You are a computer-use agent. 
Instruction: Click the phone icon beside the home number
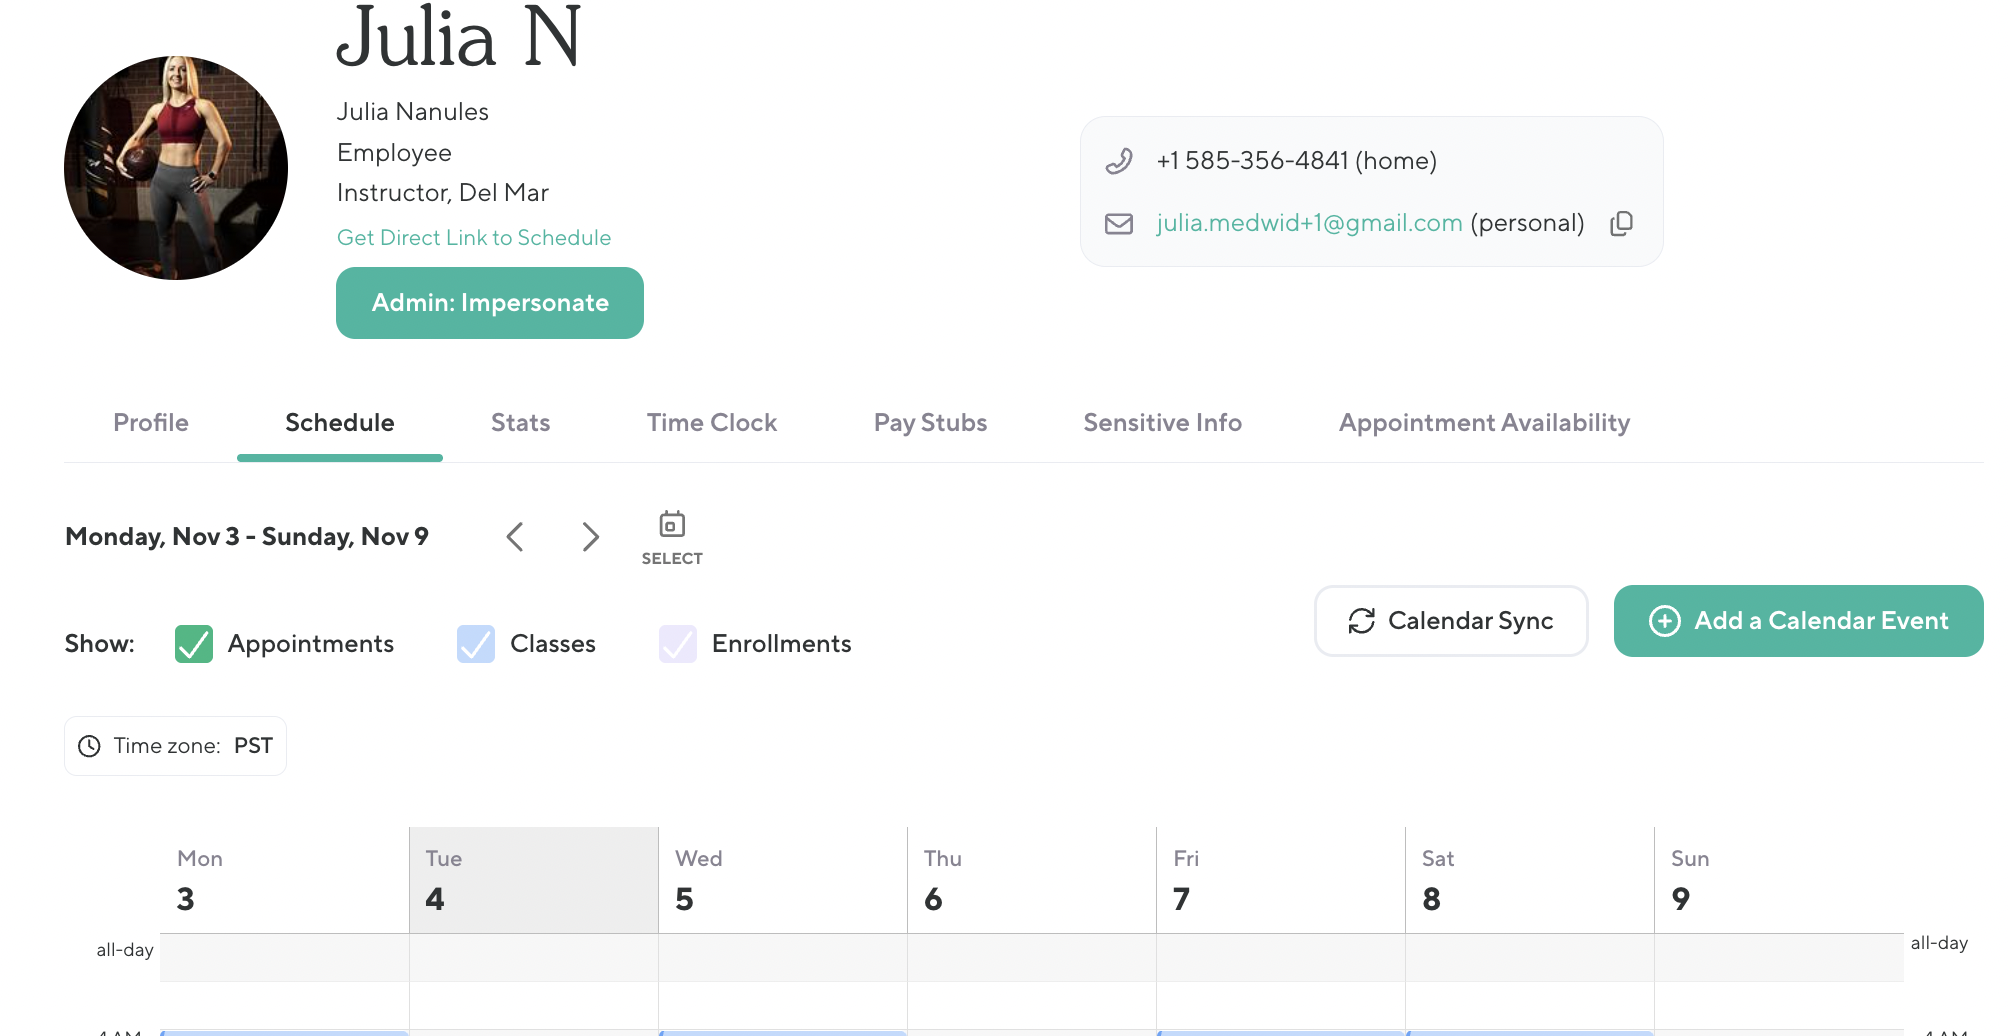pyautogui.click(x=1119, y=161)
